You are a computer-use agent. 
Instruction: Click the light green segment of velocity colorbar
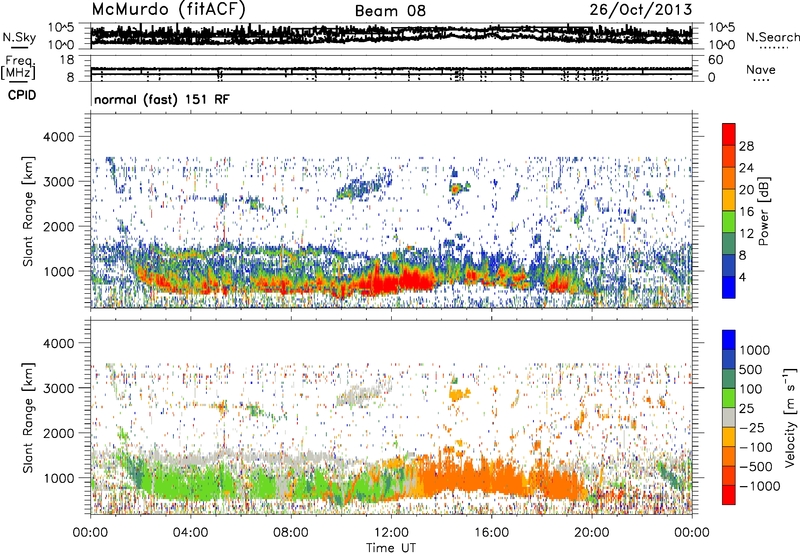[x=729, y=398]
